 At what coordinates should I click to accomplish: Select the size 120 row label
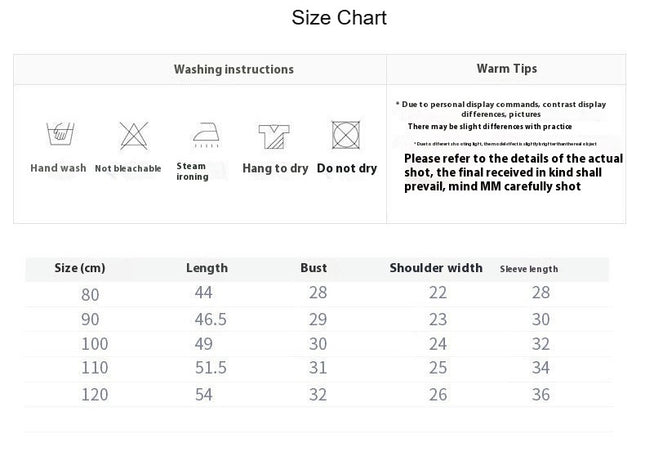(95, 395)
